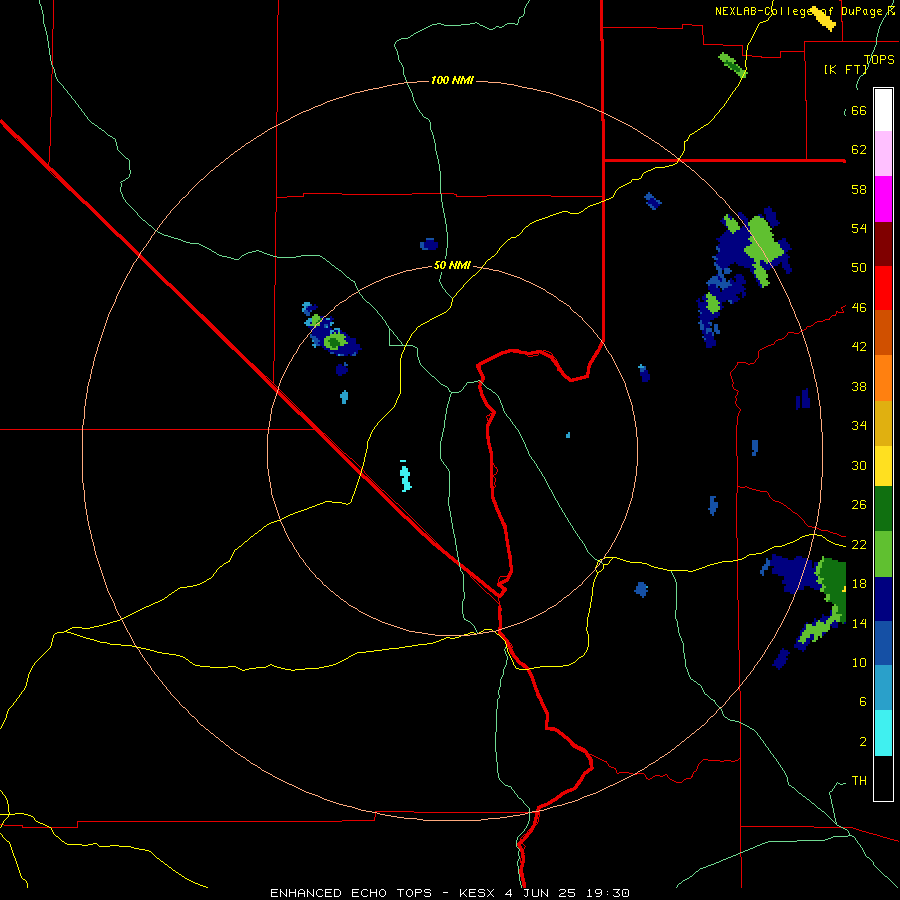
Task: Click the "54" scale label
Action: pos(859,228)
